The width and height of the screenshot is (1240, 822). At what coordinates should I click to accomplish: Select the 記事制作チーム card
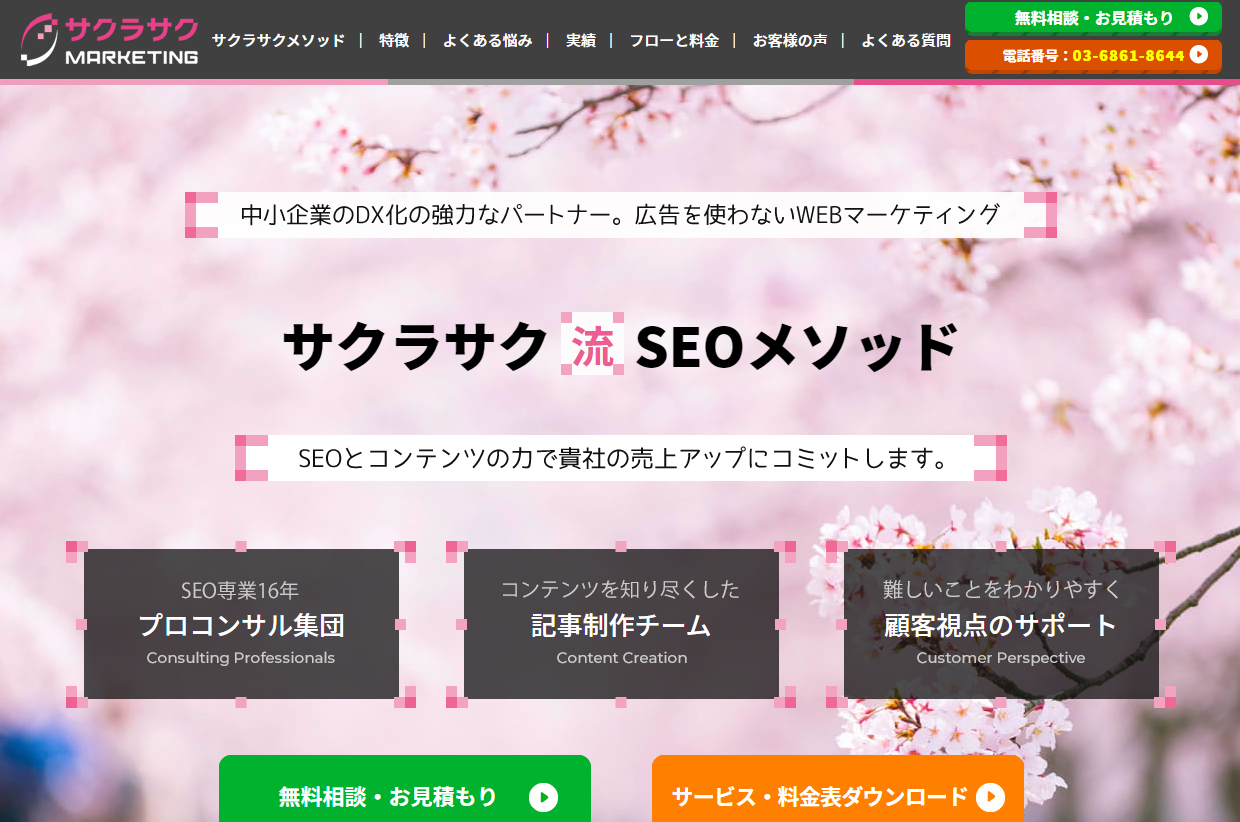coord(621,624)
